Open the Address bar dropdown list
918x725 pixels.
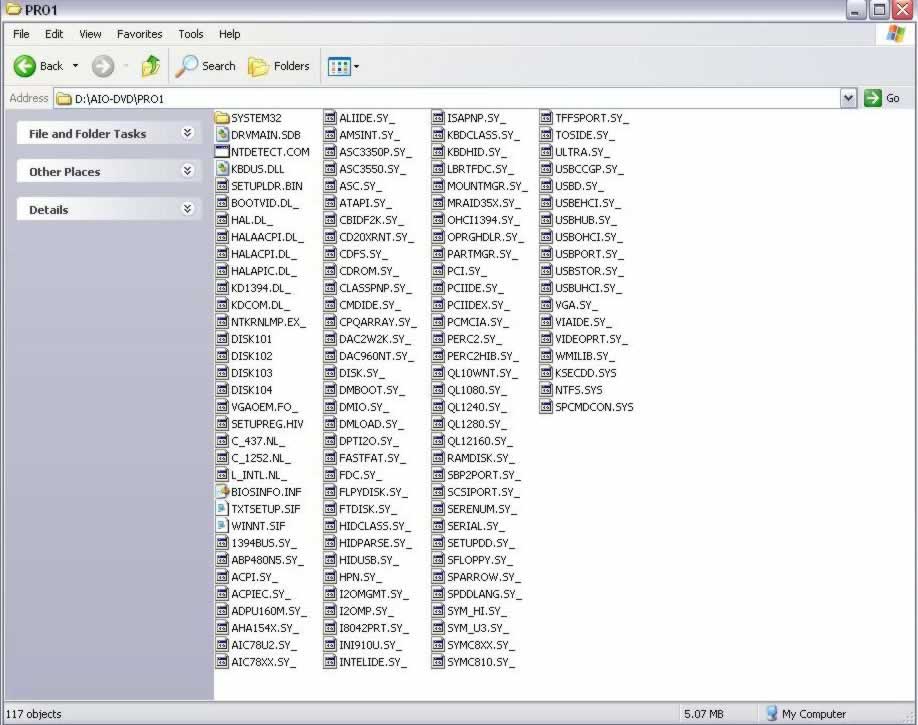[x=848, y=98]
